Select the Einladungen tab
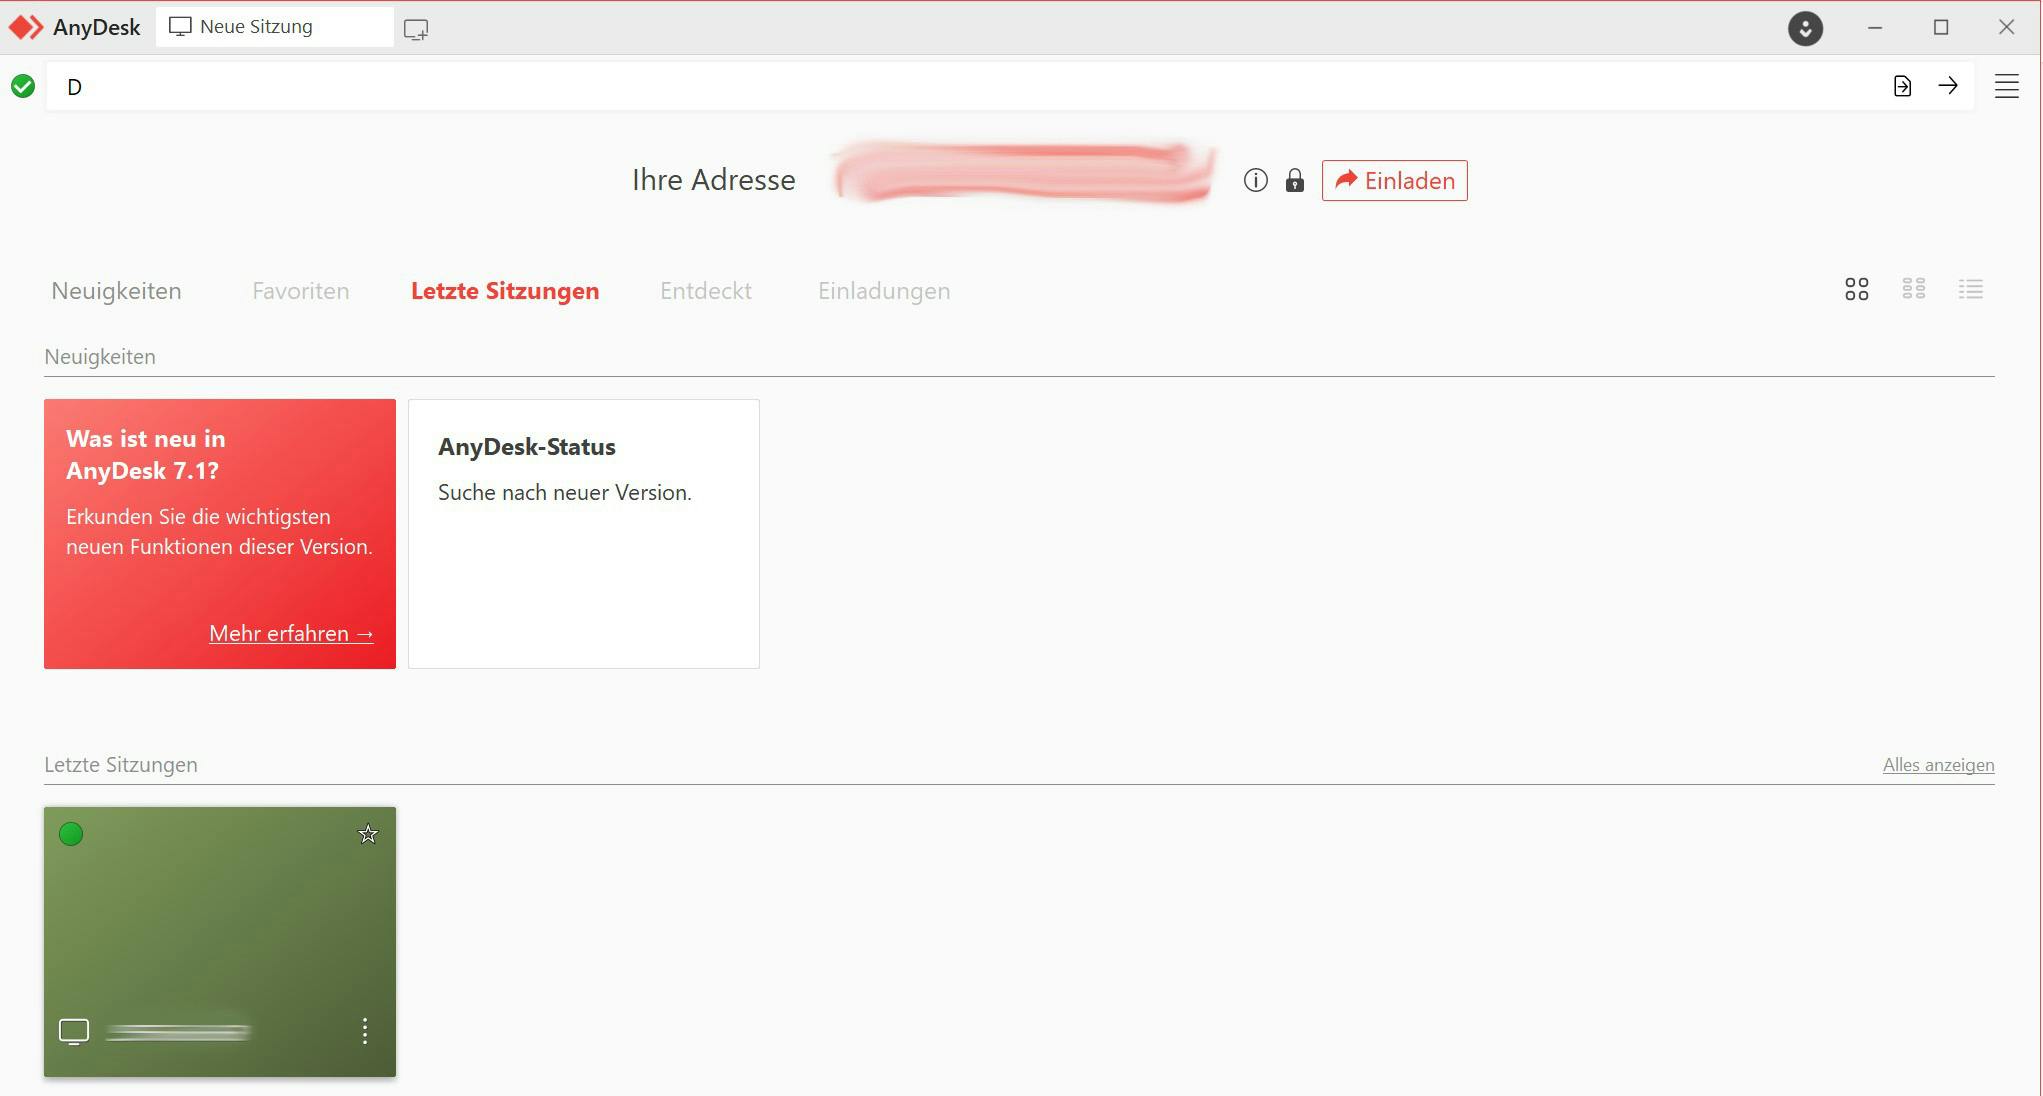The height and width of the screenshot is (1096, 2043). (x=883, y=291)
